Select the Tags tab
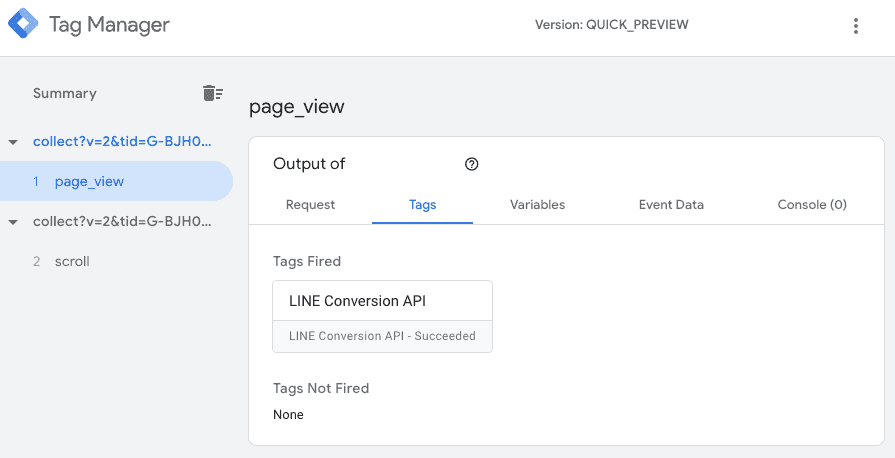 [422, 204]
